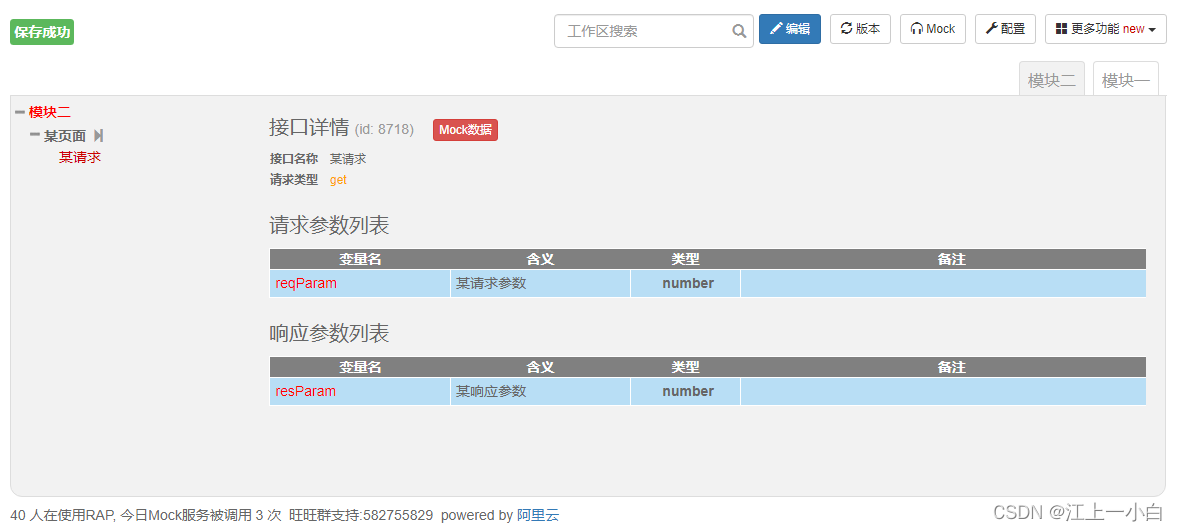Click the 保存成功 success badge
The image size is (1177, 531).
click(42, 32)
